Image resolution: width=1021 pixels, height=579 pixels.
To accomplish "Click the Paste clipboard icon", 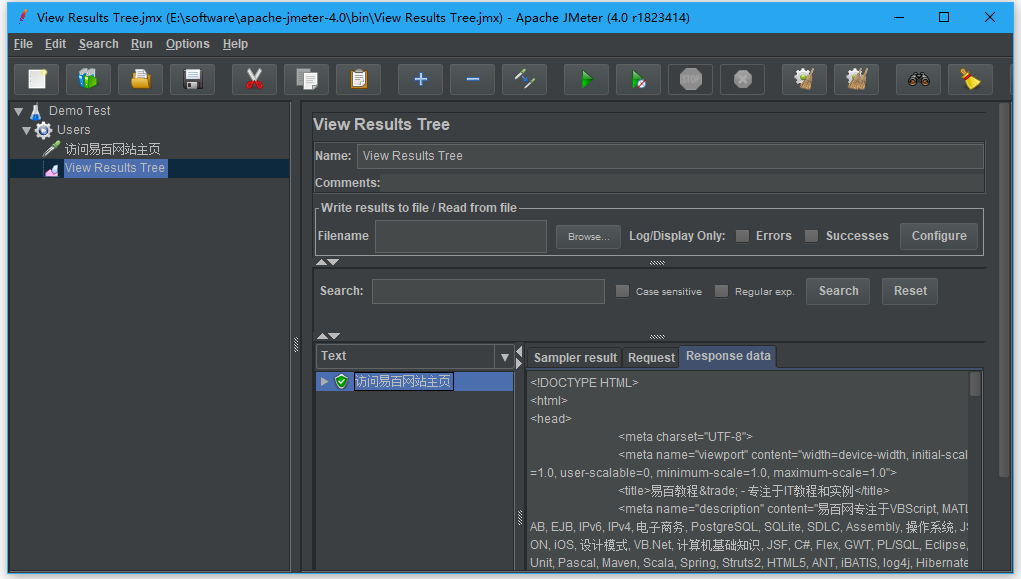I will pyautogui.click(x=358, y=79).
